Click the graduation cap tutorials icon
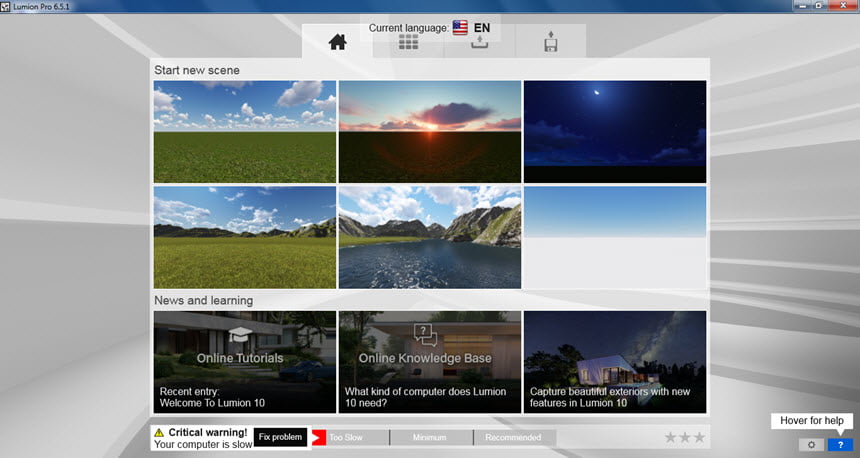860x458 pixels. pos(240,335)
